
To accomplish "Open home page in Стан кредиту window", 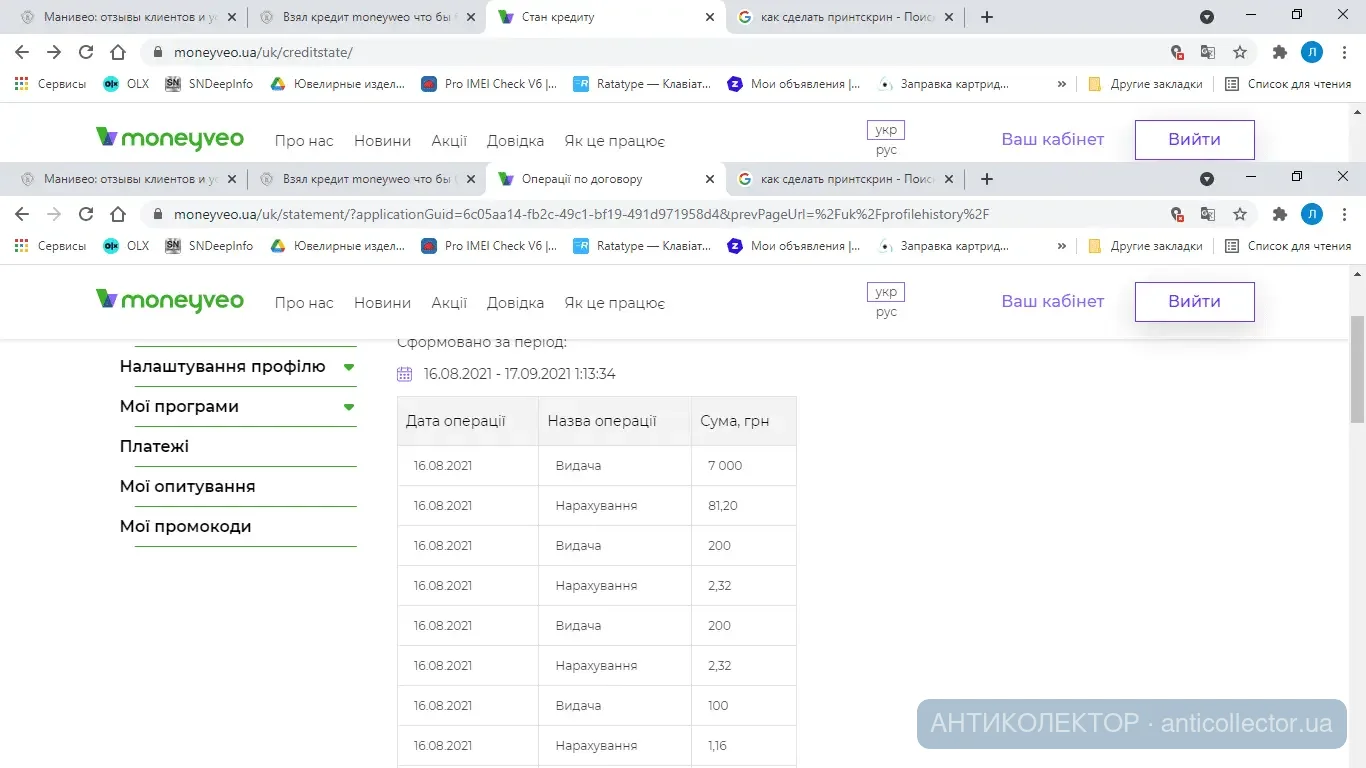I will pos(118,52).
